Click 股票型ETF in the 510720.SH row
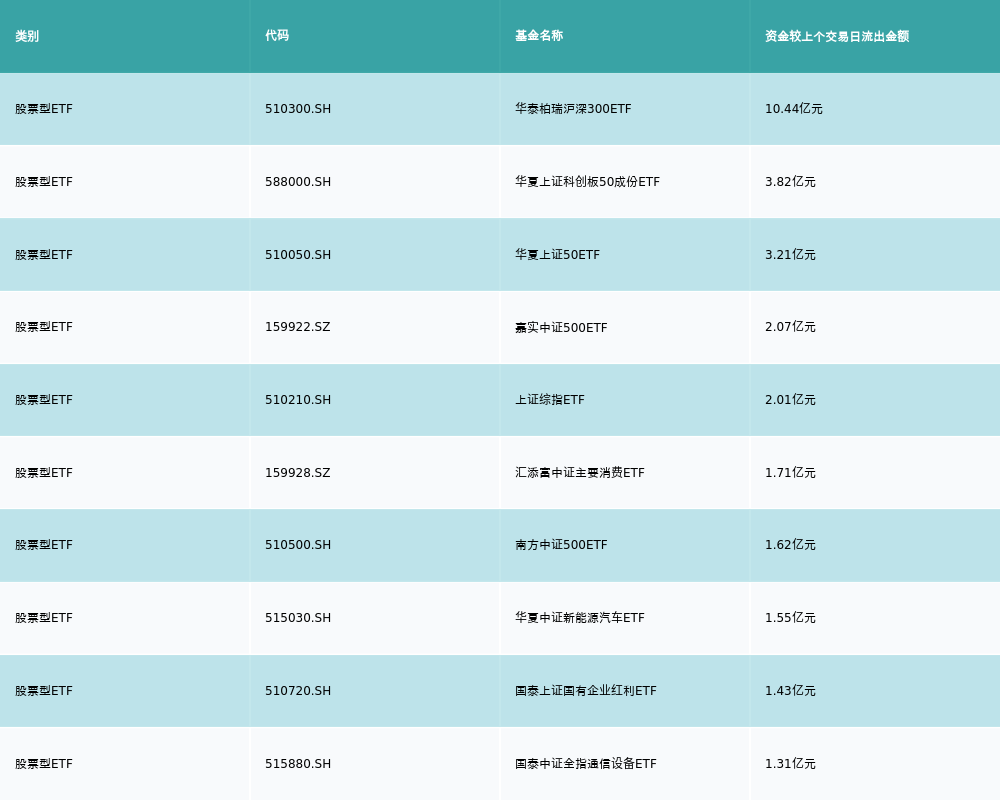1000x800 pixels. coord(44,691)
